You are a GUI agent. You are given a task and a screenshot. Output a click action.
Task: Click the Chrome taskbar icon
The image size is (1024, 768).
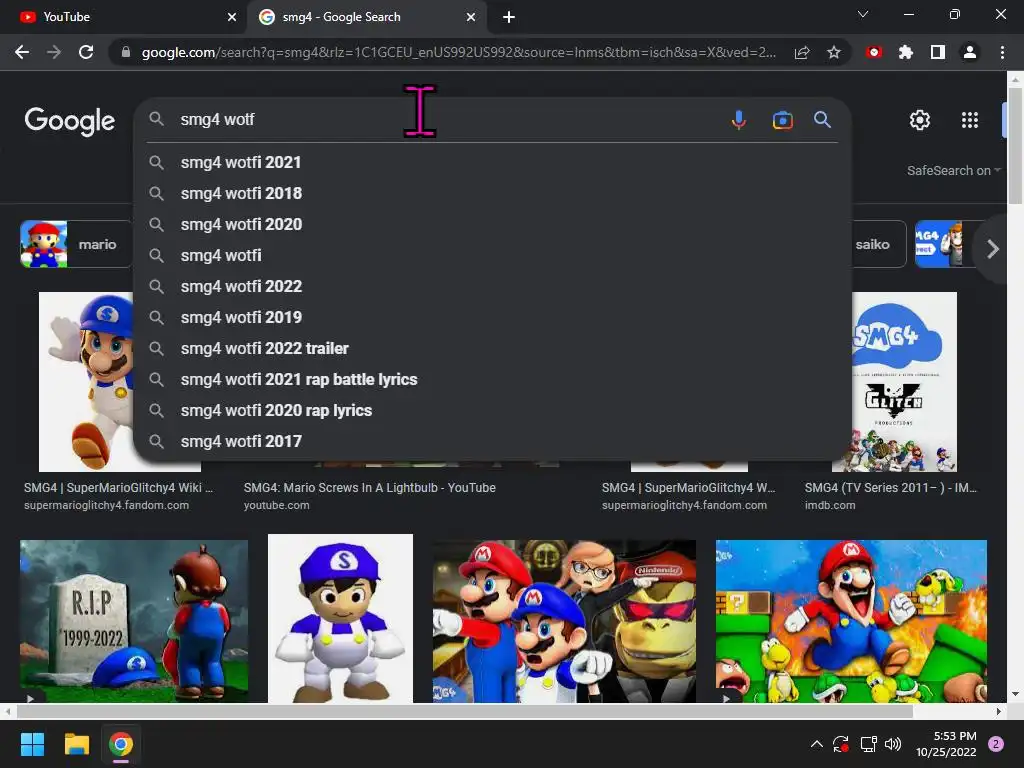point(121,744)
